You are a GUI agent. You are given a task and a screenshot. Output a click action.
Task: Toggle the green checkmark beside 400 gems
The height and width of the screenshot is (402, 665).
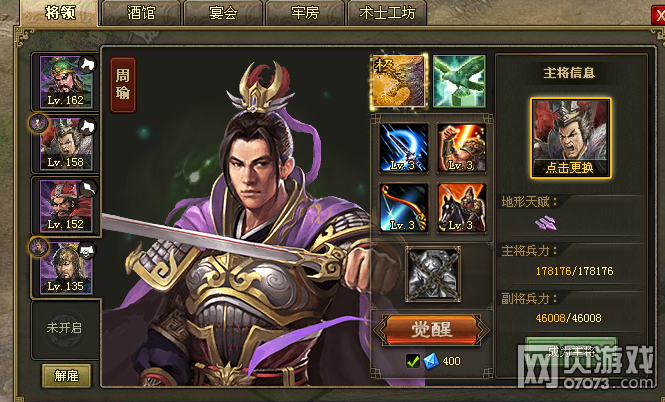pyautogui.click(x=412, y=361)
